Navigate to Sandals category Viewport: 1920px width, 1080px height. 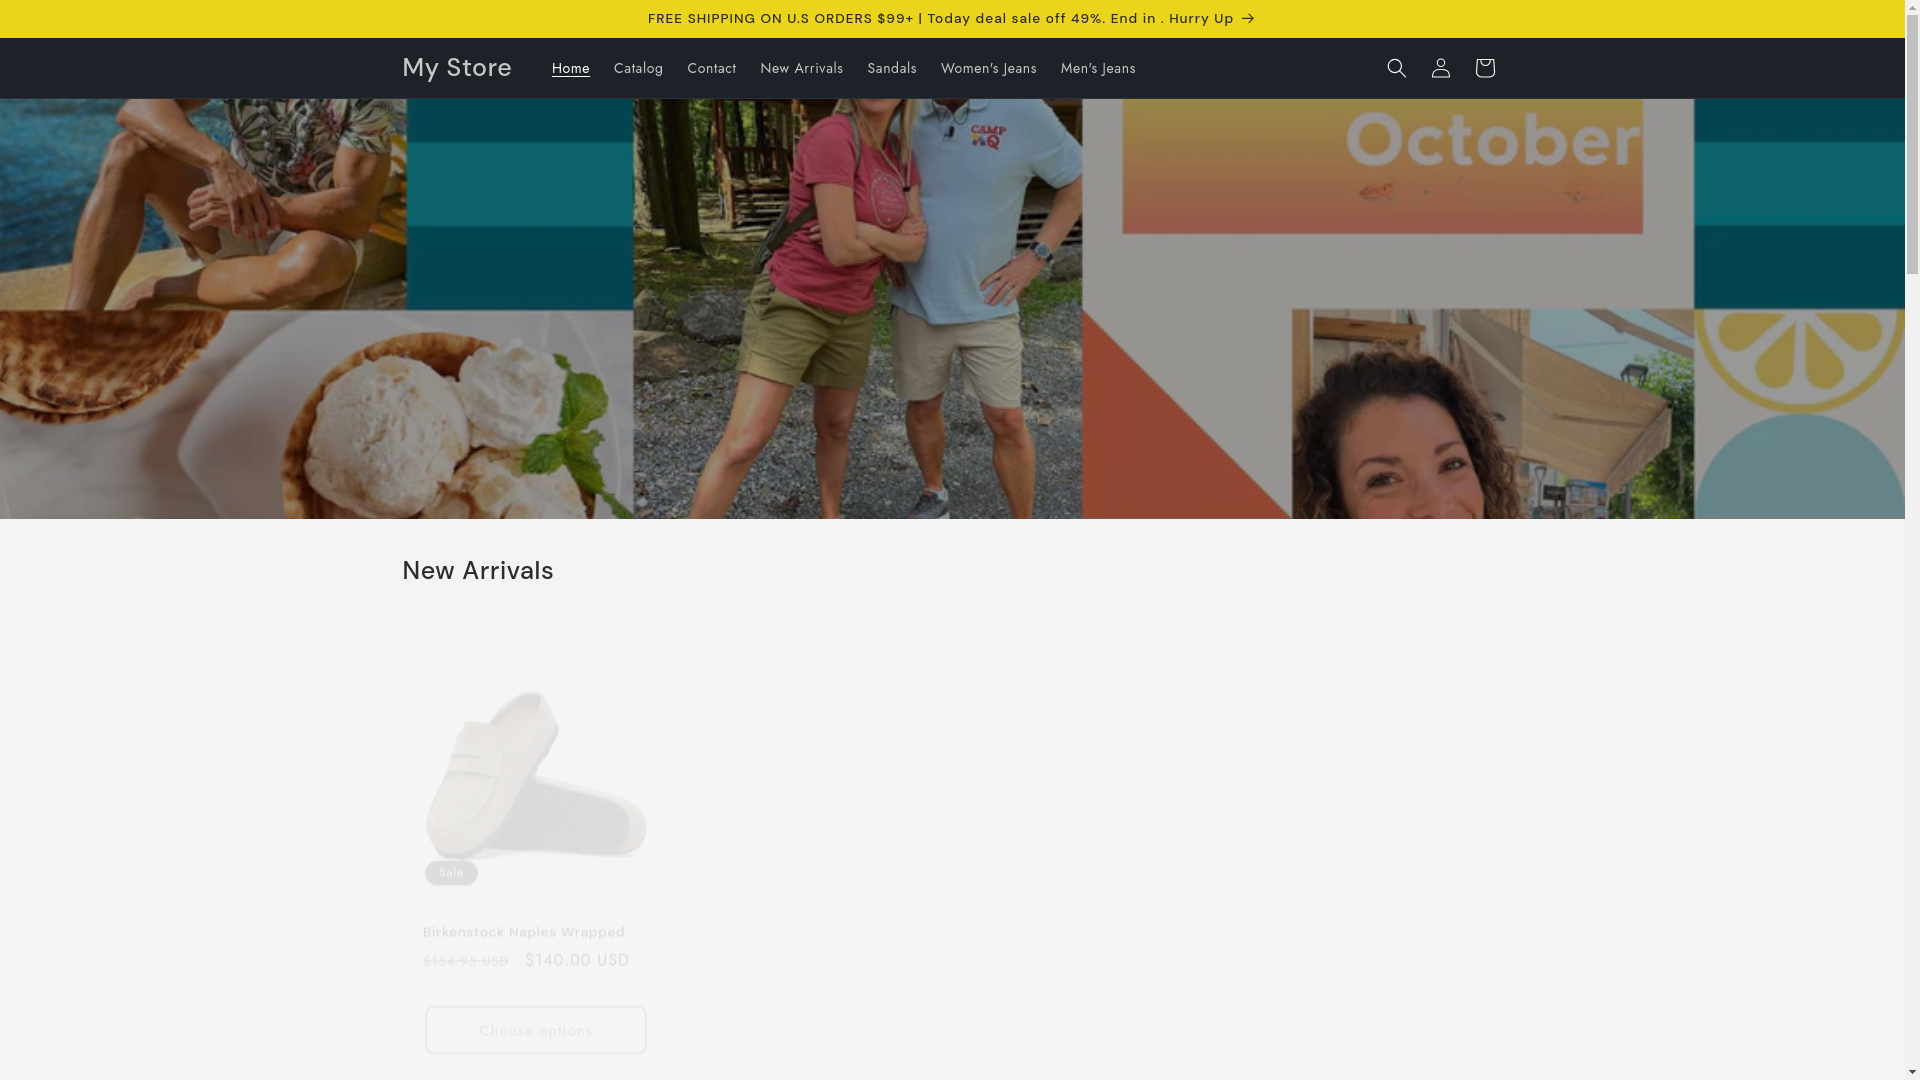[891, 68]
